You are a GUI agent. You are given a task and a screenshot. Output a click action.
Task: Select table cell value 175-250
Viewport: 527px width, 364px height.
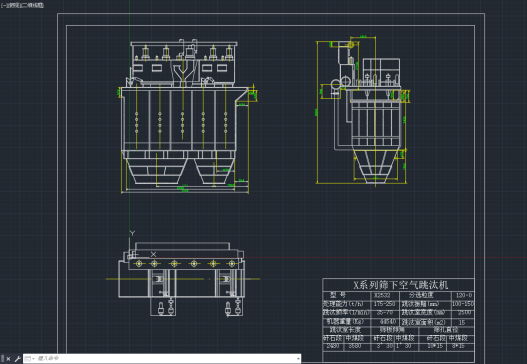pos(384,304)
